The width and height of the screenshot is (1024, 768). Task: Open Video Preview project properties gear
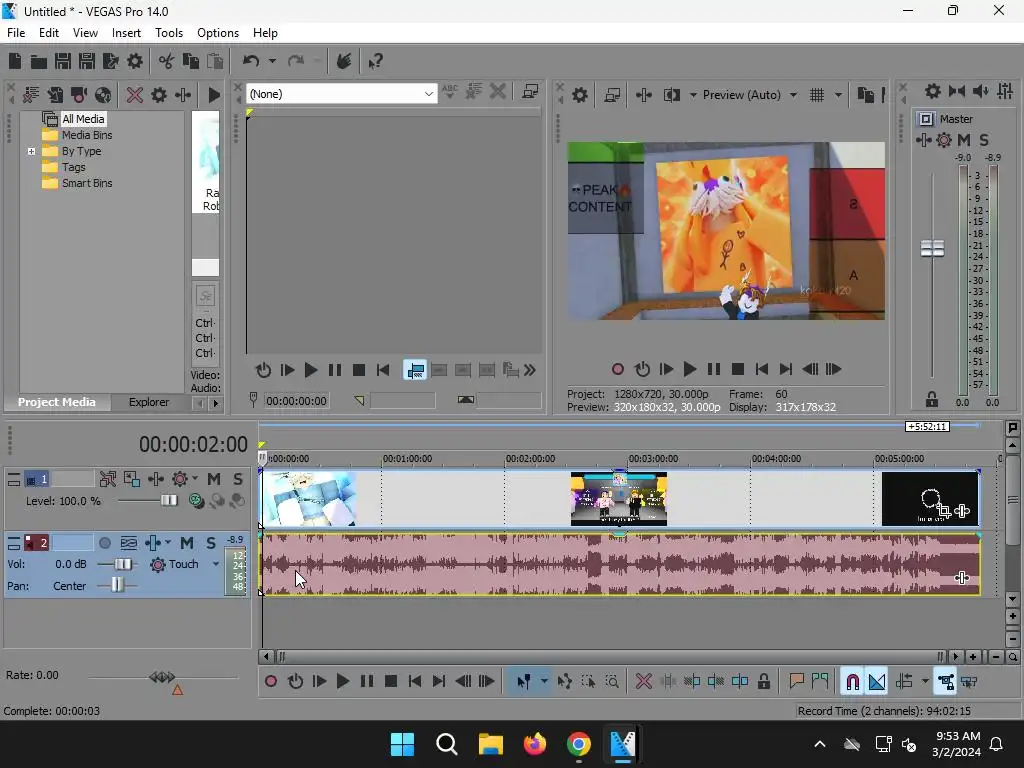tap(579, 95)
